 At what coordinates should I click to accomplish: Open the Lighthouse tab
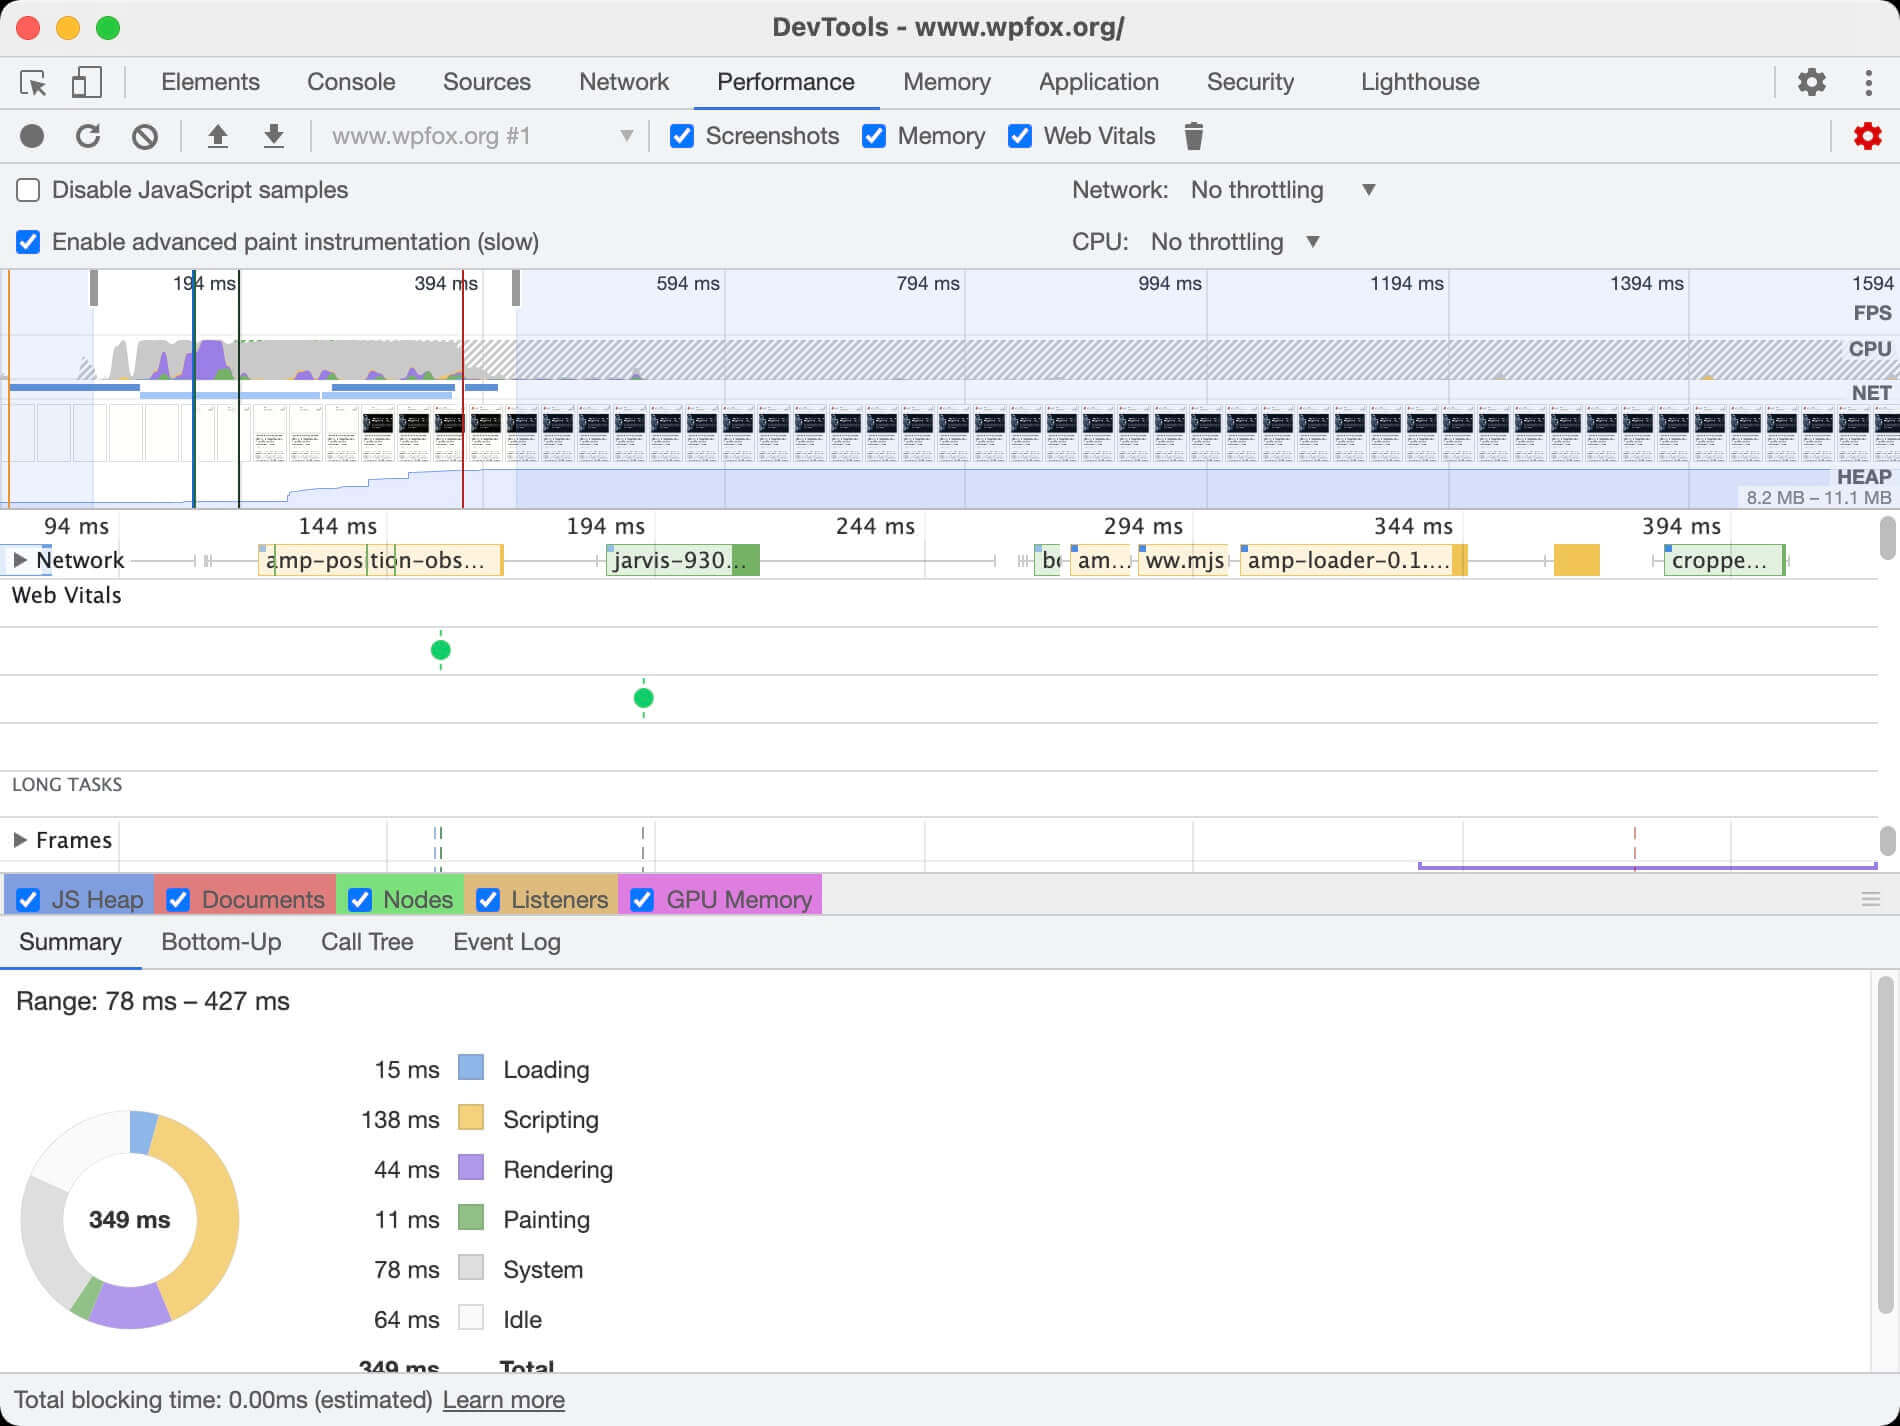click(x=1420, y=82)
